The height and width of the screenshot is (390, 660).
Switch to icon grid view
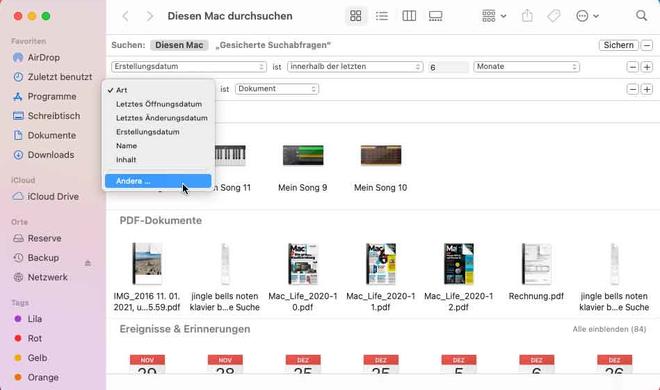(x=356, y=16)
